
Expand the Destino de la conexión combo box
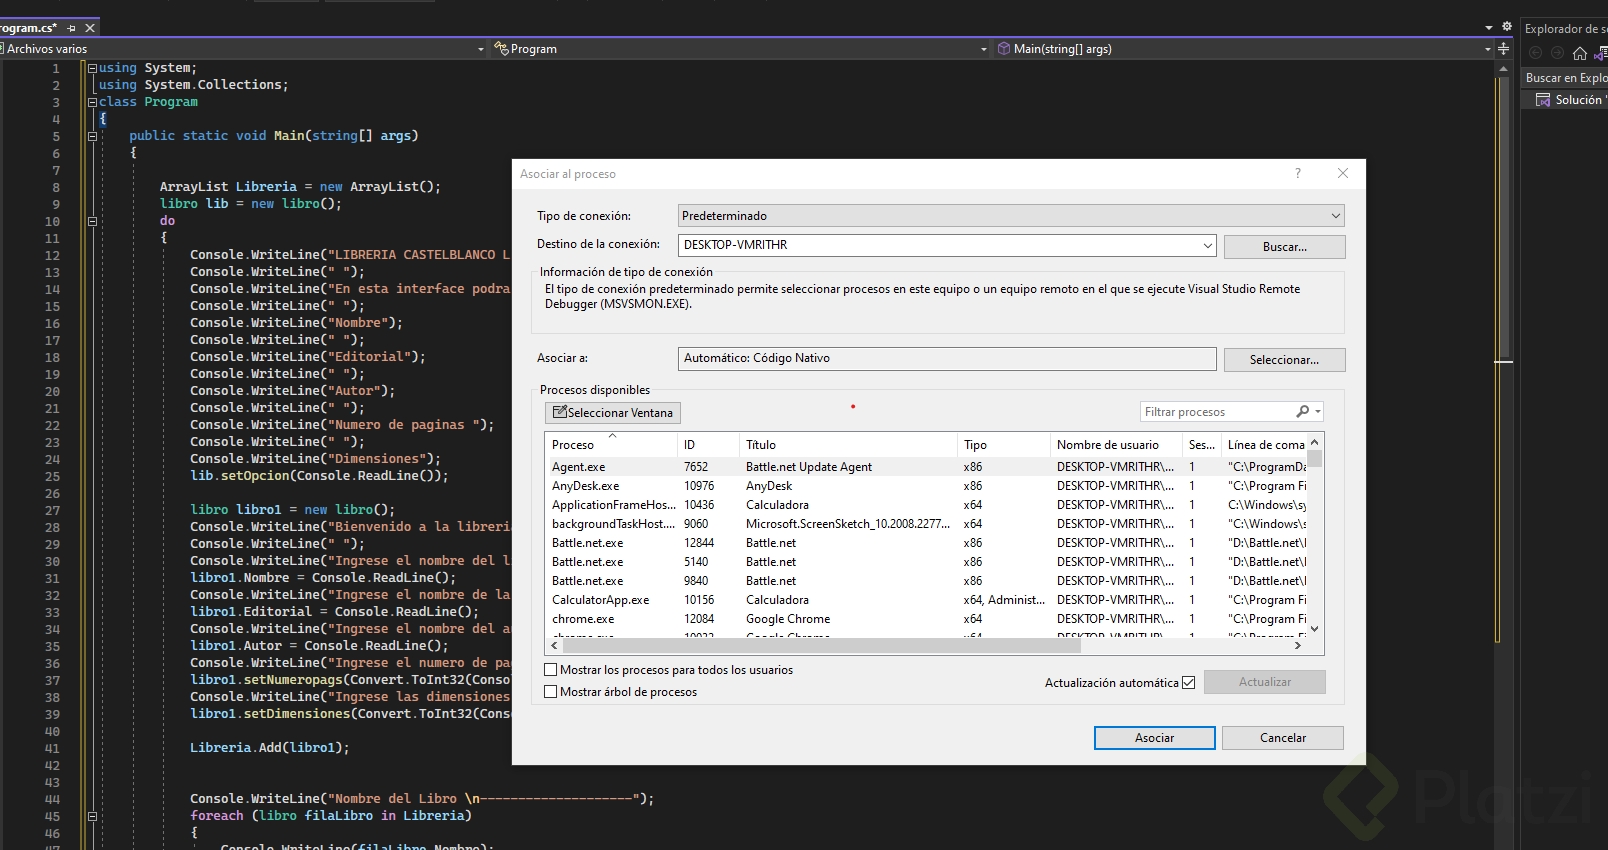[1208, 245]
